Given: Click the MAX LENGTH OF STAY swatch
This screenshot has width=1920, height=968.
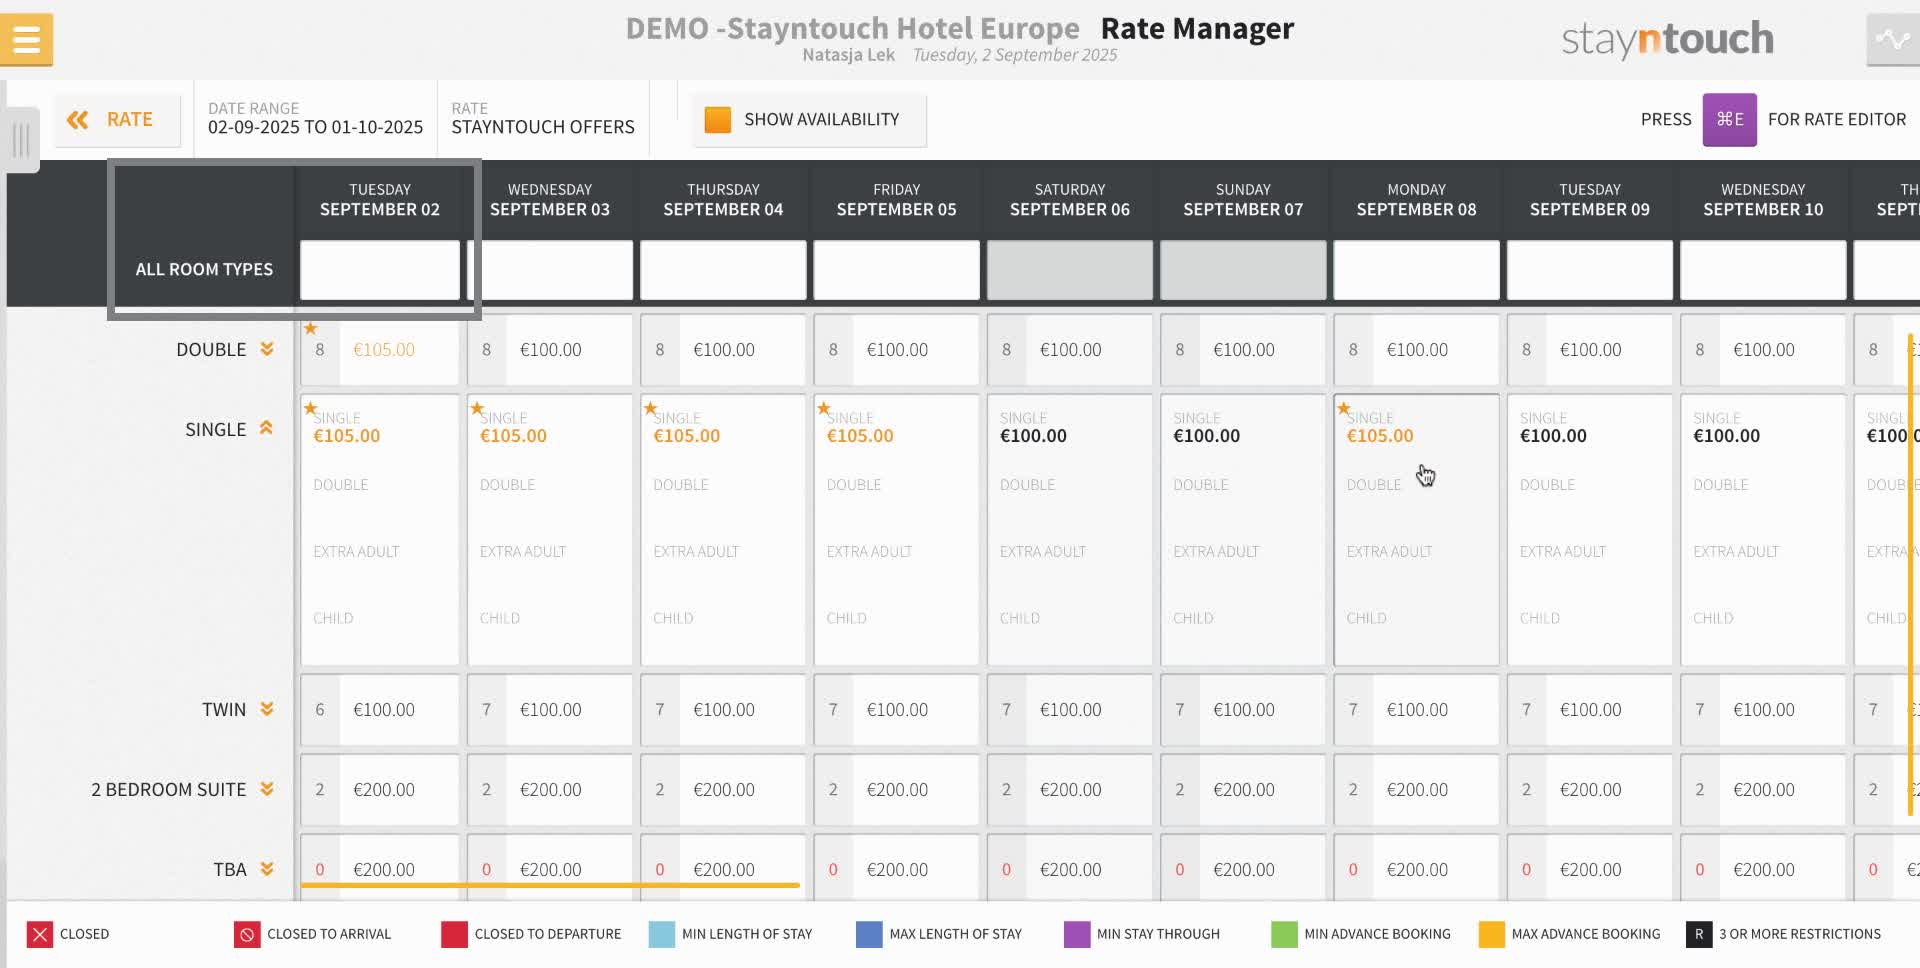Looking at the screenshot, I should 869,934.
